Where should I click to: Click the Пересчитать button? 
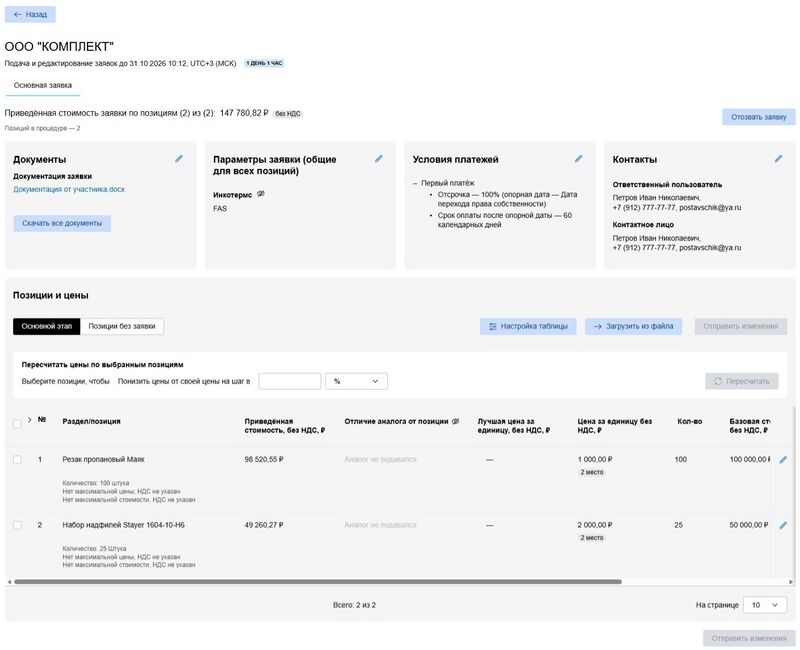pyautogui.click(x=742, y=381)
